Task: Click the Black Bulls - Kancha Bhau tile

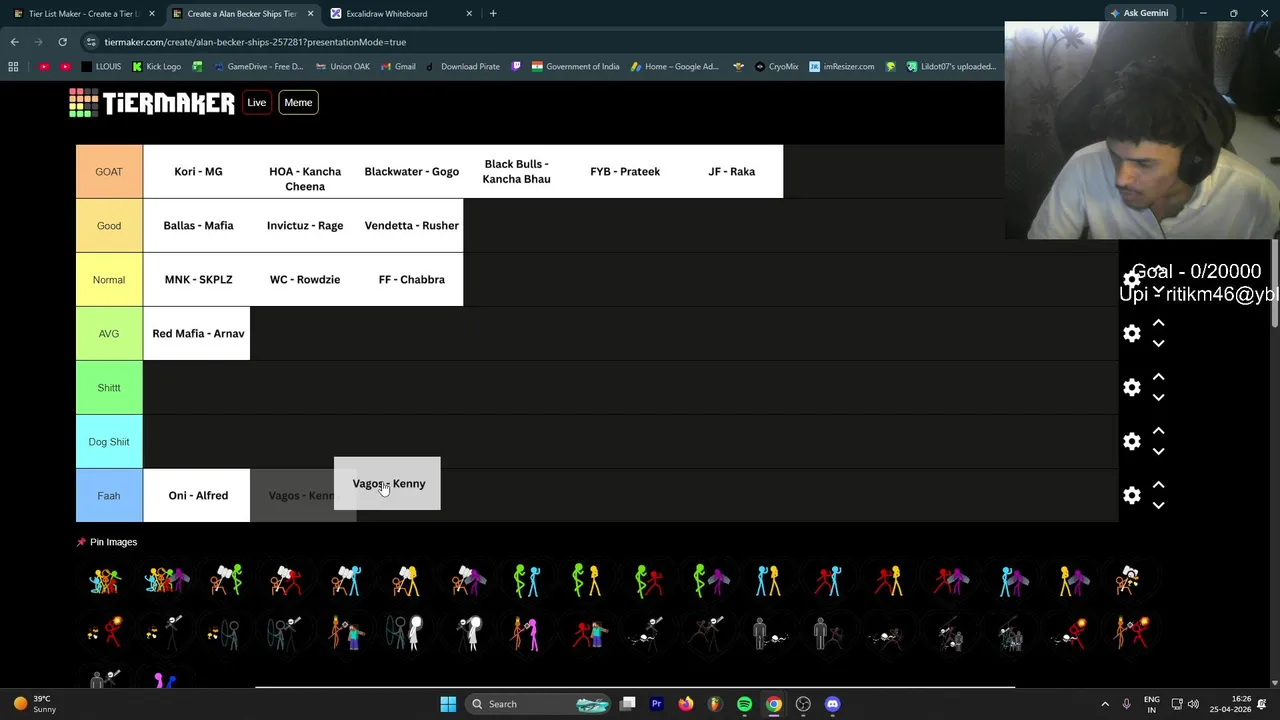Action: [x=517, y=171]
